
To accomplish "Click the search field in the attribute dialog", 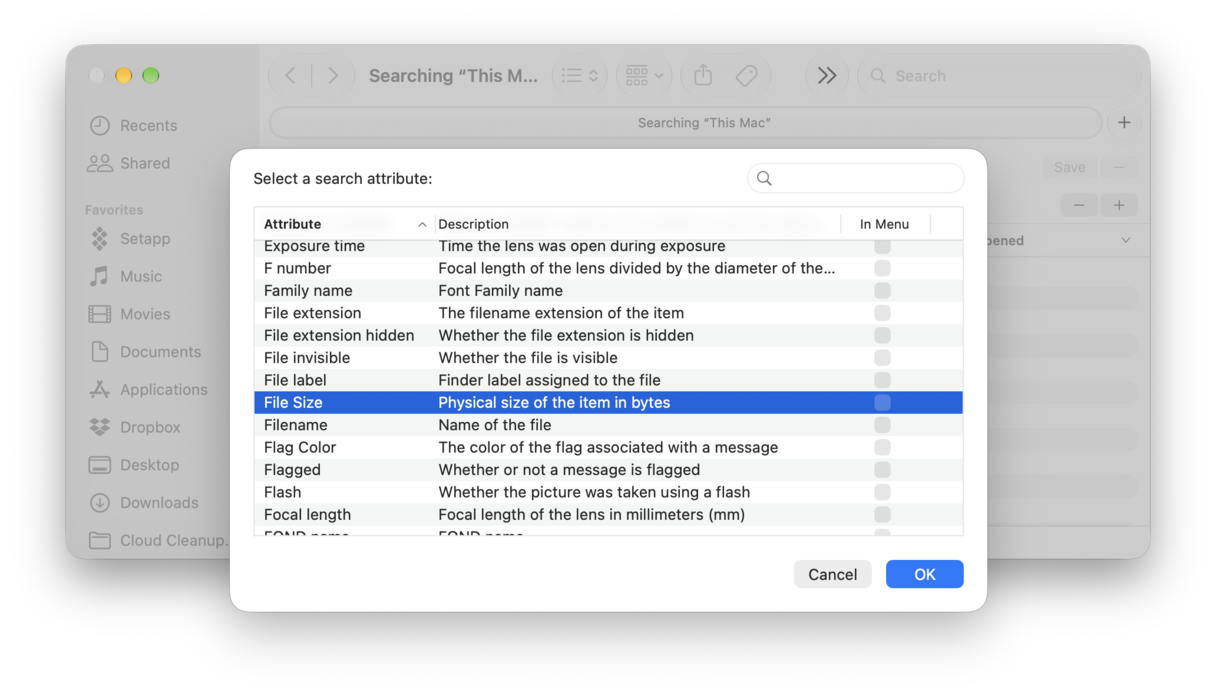I will [856, 178].
